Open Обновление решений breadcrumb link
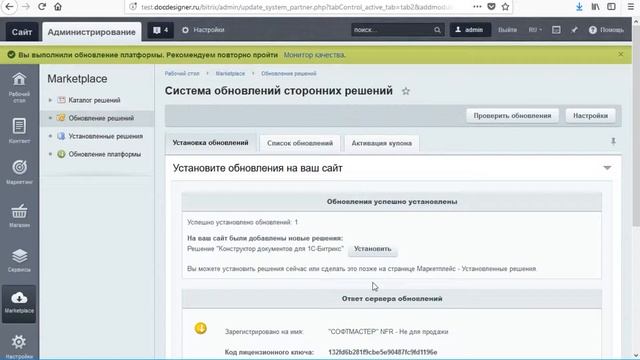 click(289, 73)
